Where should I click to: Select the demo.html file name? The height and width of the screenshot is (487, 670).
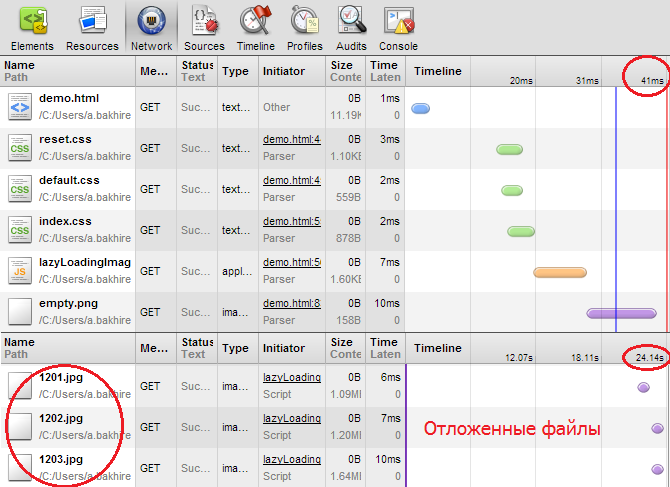[x=69, y=98]
